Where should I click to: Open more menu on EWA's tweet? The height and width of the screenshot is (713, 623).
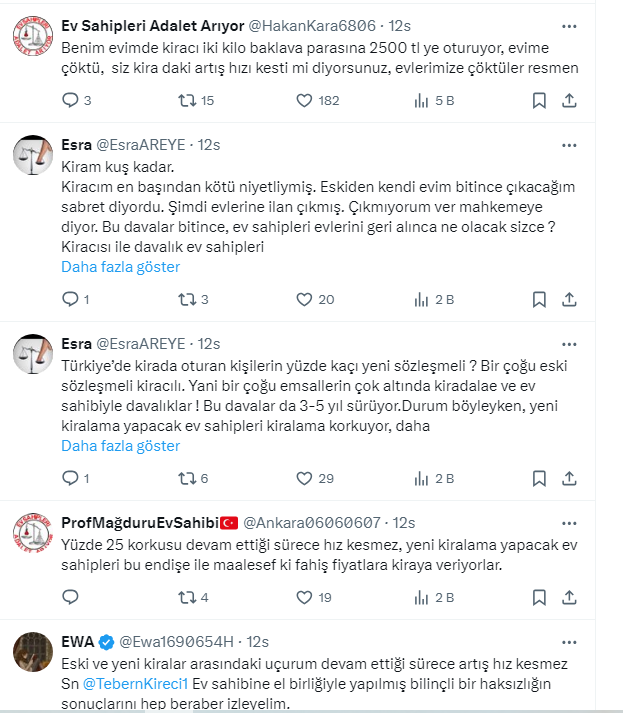pyautogui.click(x=569, y=641)
